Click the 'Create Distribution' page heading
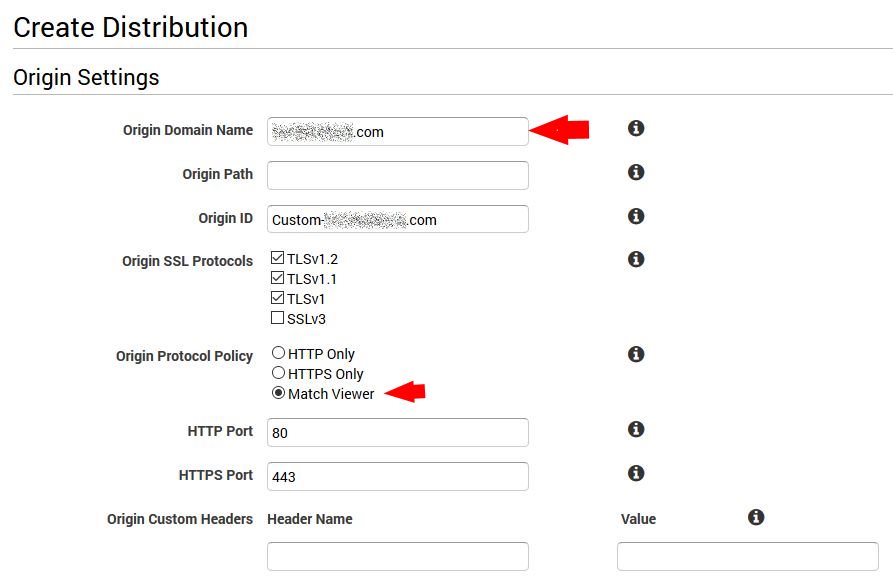The width and height of the screenshot is (893, 583). click(x=130, y=27)
